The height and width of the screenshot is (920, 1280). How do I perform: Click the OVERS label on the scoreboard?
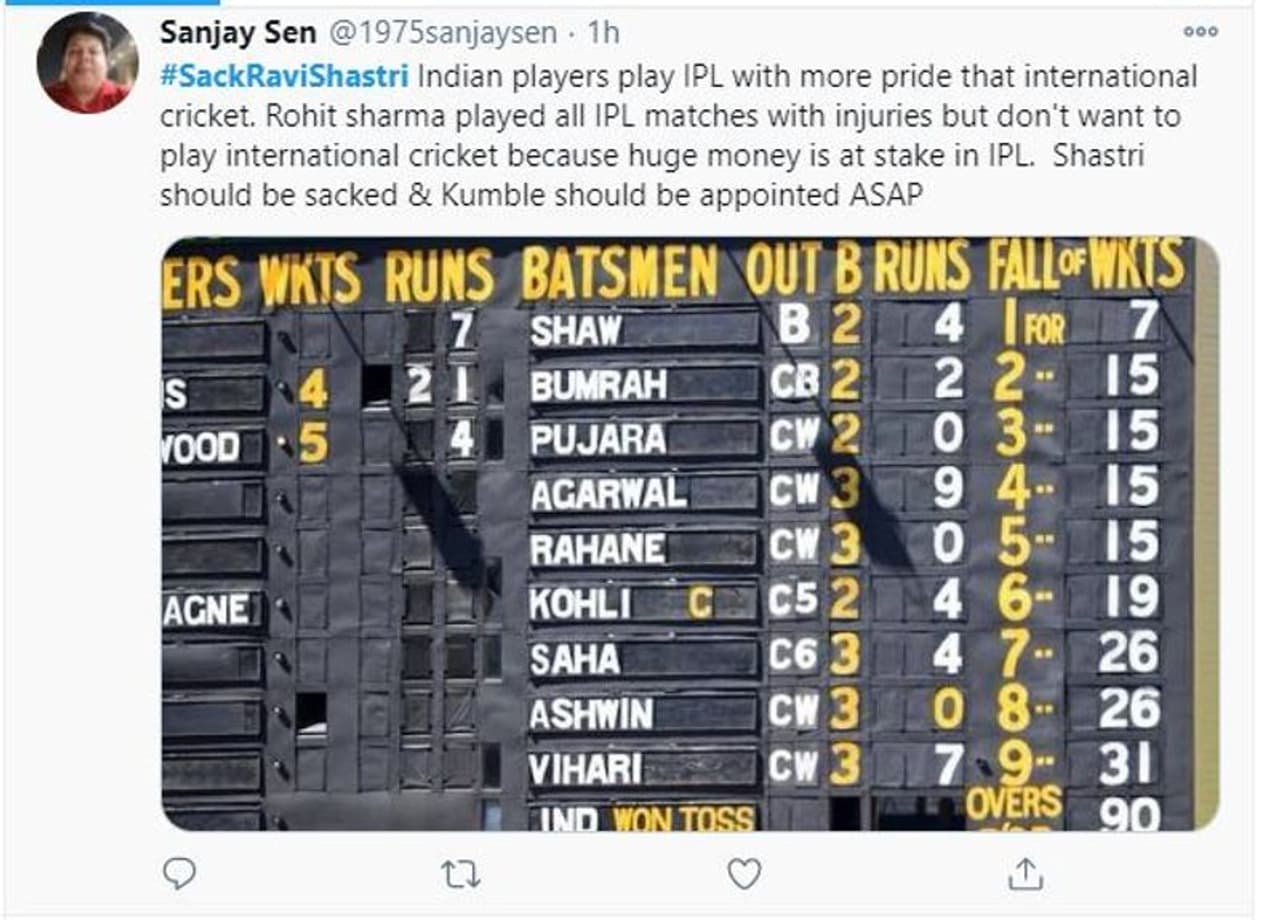coord(1014,801)
